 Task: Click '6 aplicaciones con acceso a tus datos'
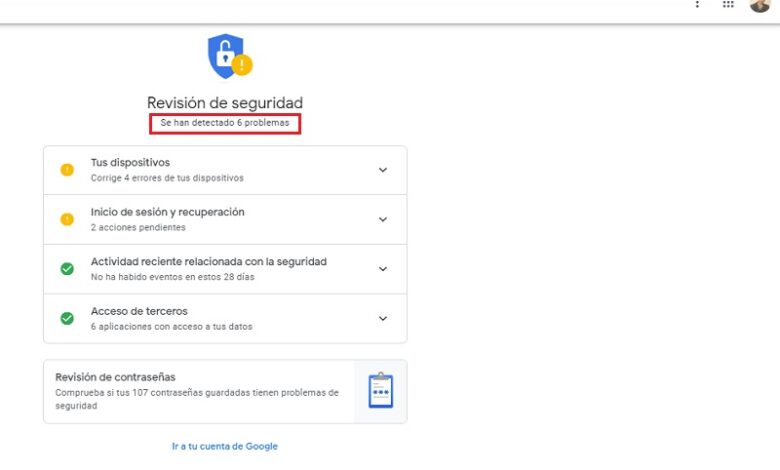pyautogui.click(x=172, y=327)
